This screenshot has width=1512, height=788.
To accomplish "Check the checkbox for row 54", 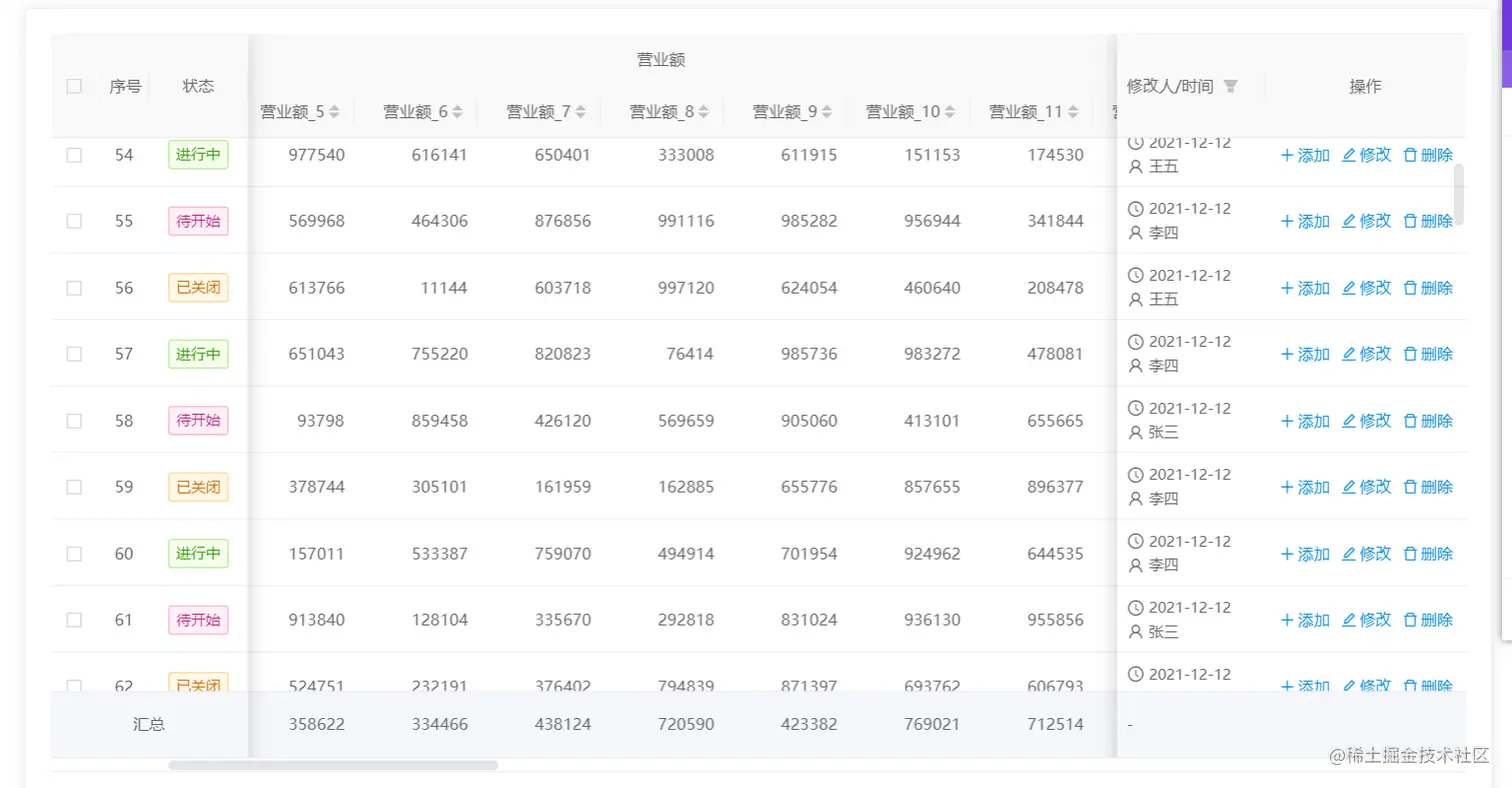I will click(73, 155).
